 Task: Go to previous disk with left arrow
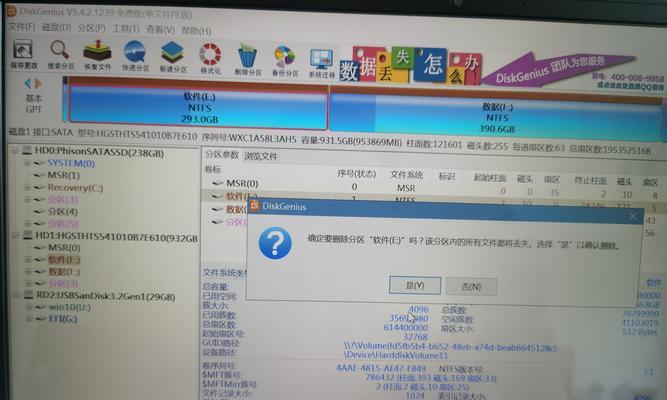coord(28,83)
